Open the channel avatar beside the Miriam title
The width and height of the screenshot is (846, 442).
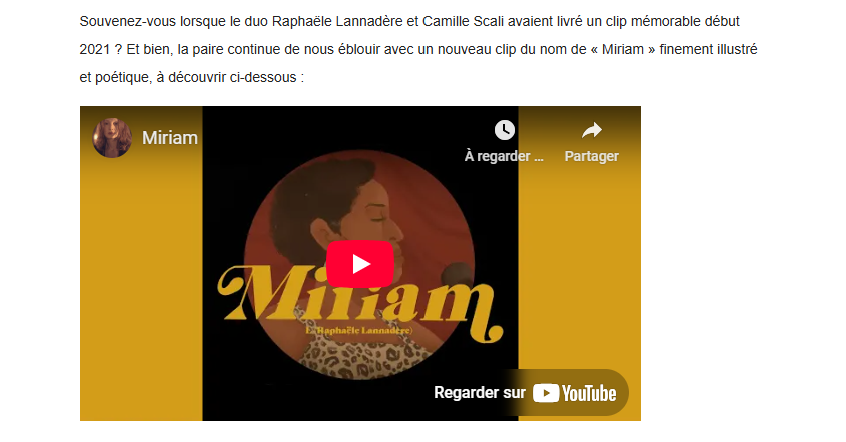[x=112, y=138]
